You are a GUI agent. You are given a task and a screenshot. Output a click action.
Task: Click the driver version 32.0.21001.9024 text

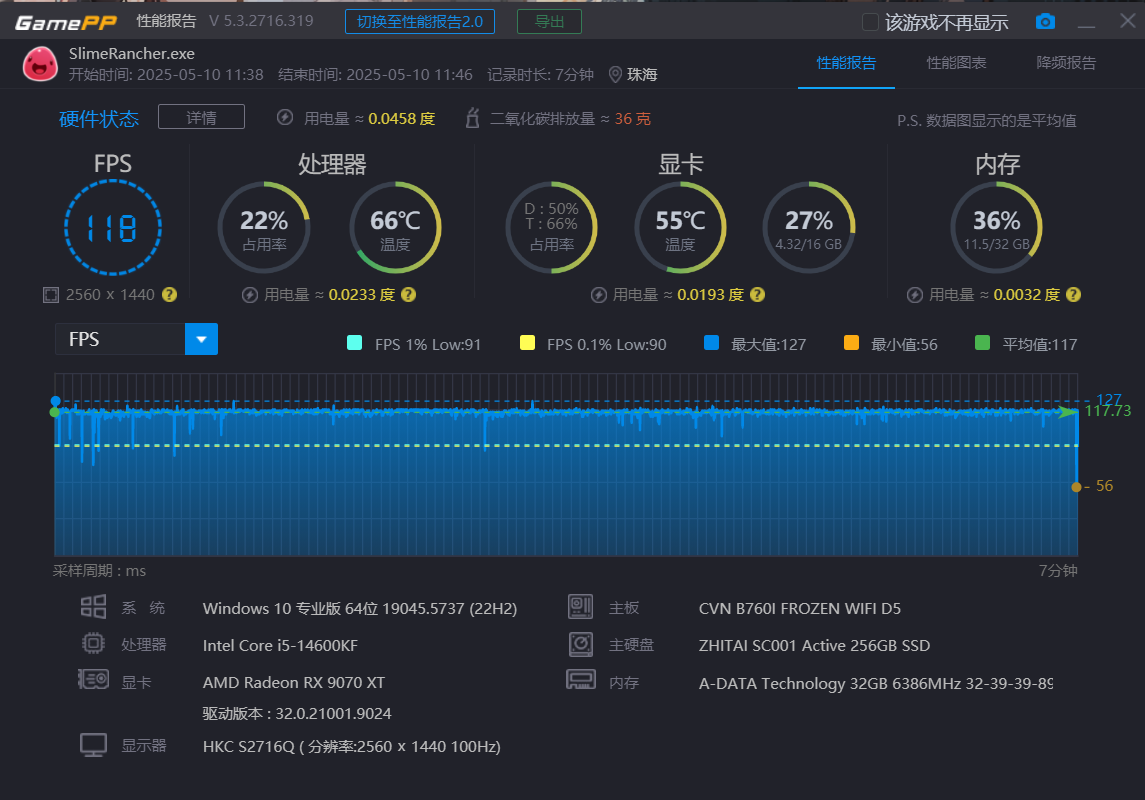pyautogui.click(x=296, y=713)
